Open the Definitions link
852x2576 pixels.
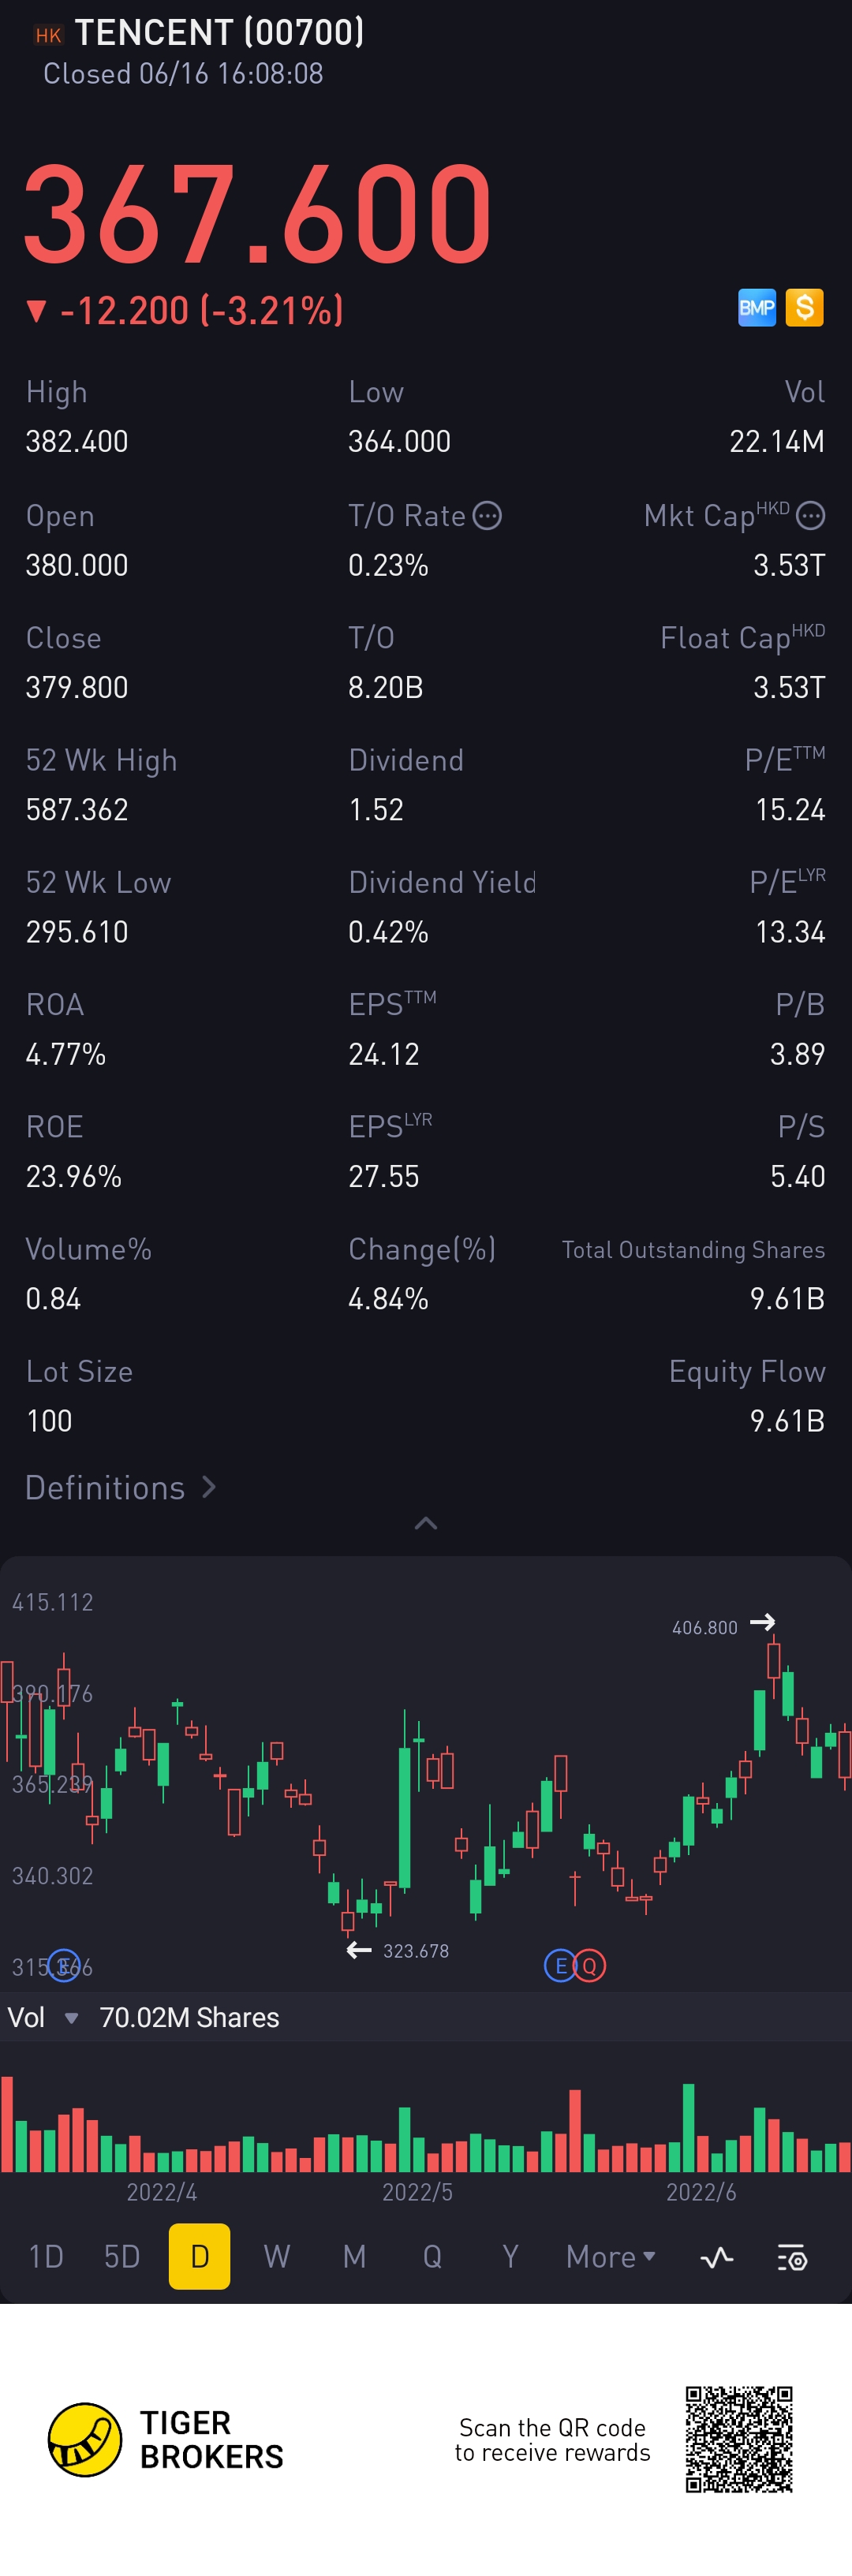120,1488
